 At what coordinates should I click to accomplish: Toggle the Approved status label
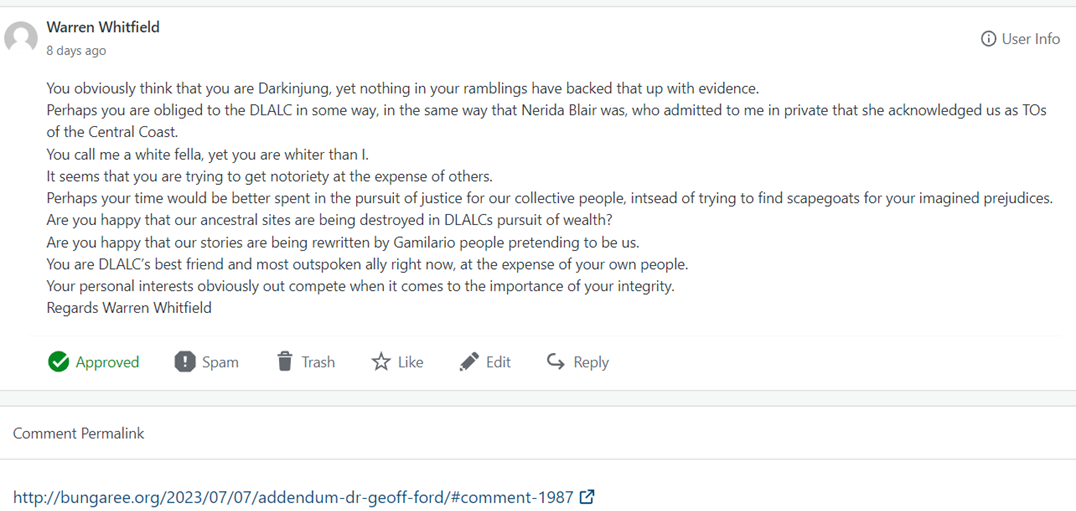click(107, 362)
